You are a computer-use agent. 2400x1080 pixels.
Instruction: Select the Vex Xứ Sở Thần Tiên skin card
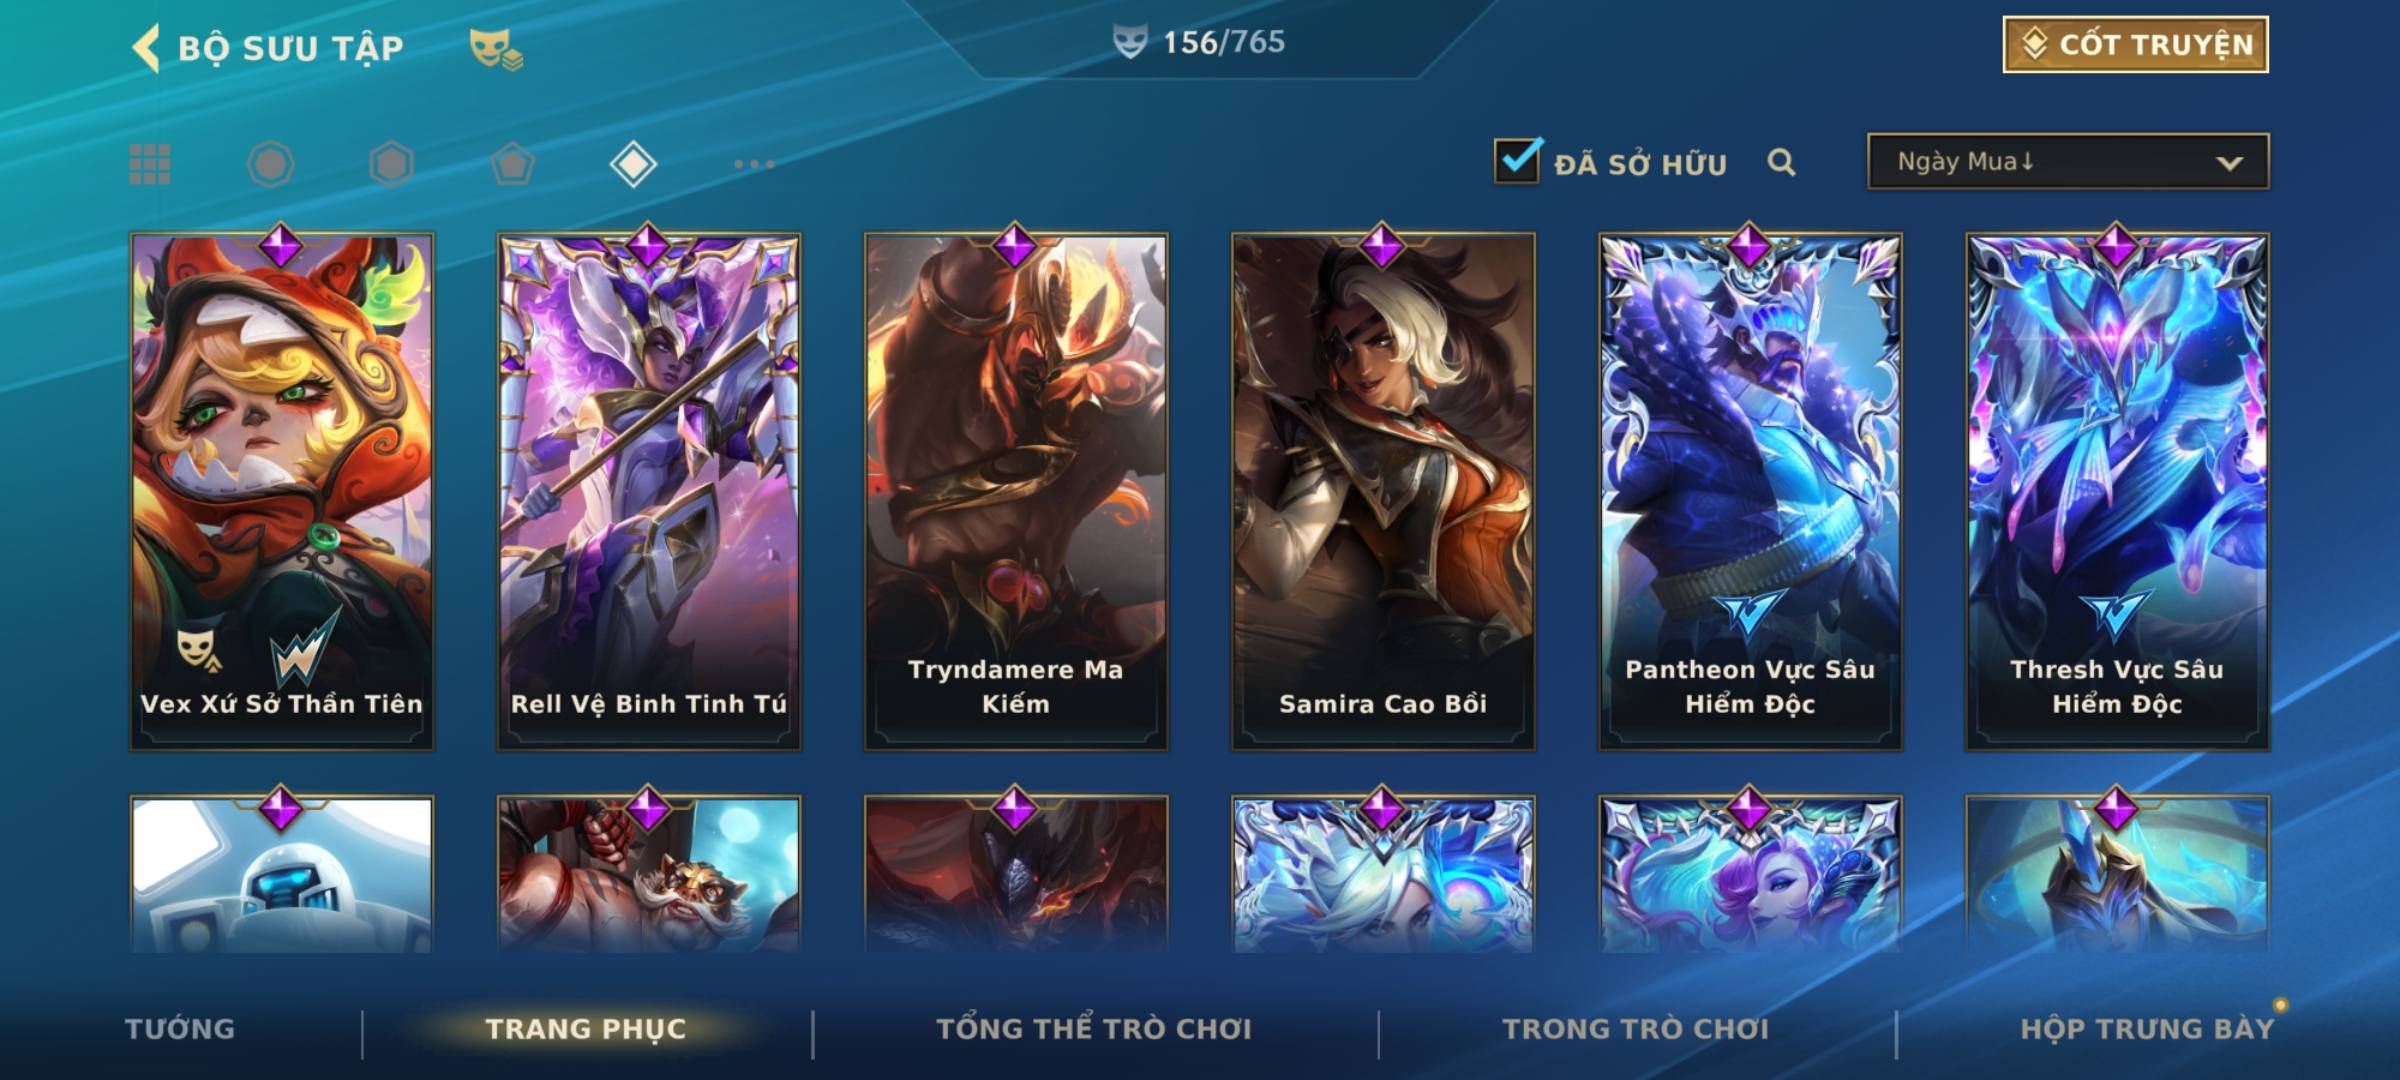point(282,492)
